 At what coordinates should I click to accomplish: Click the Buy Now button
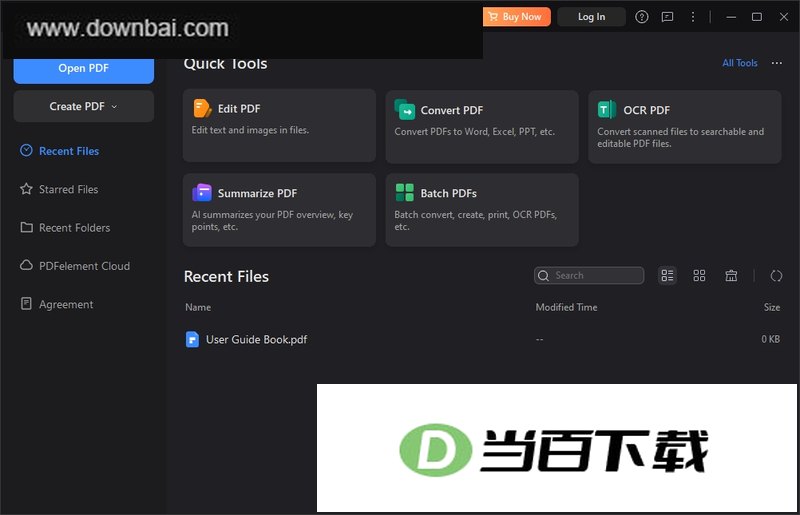517,17
